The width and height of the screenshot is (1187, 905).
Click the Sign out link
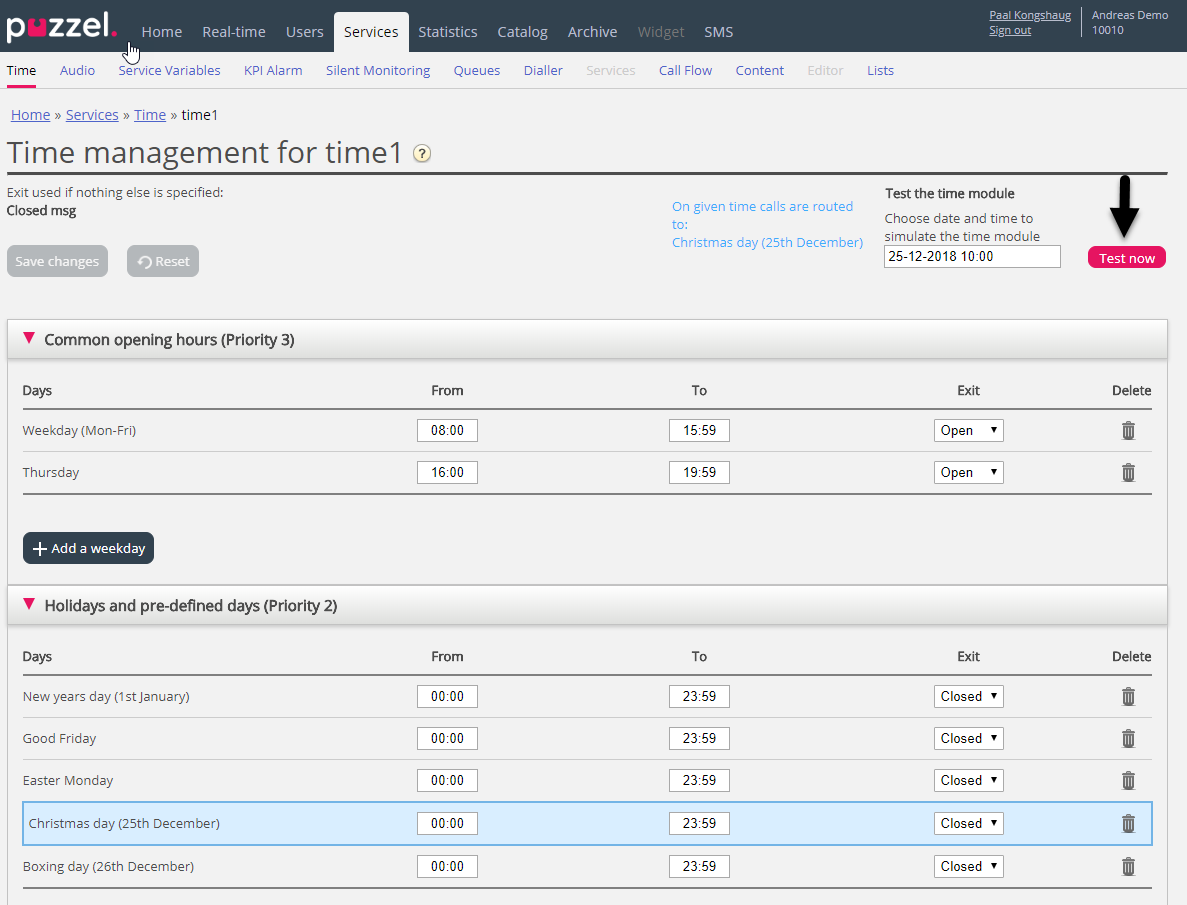click(x=1009, y=31)
